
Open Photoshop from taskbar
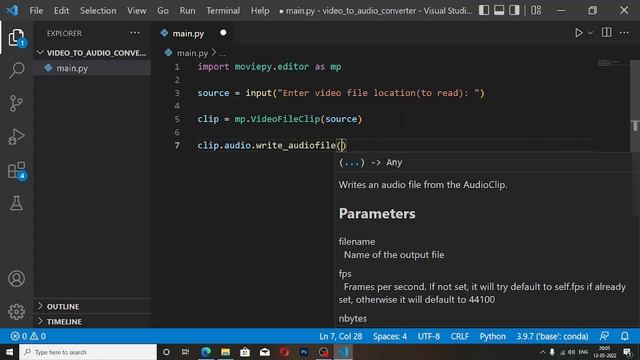point(304,352)
